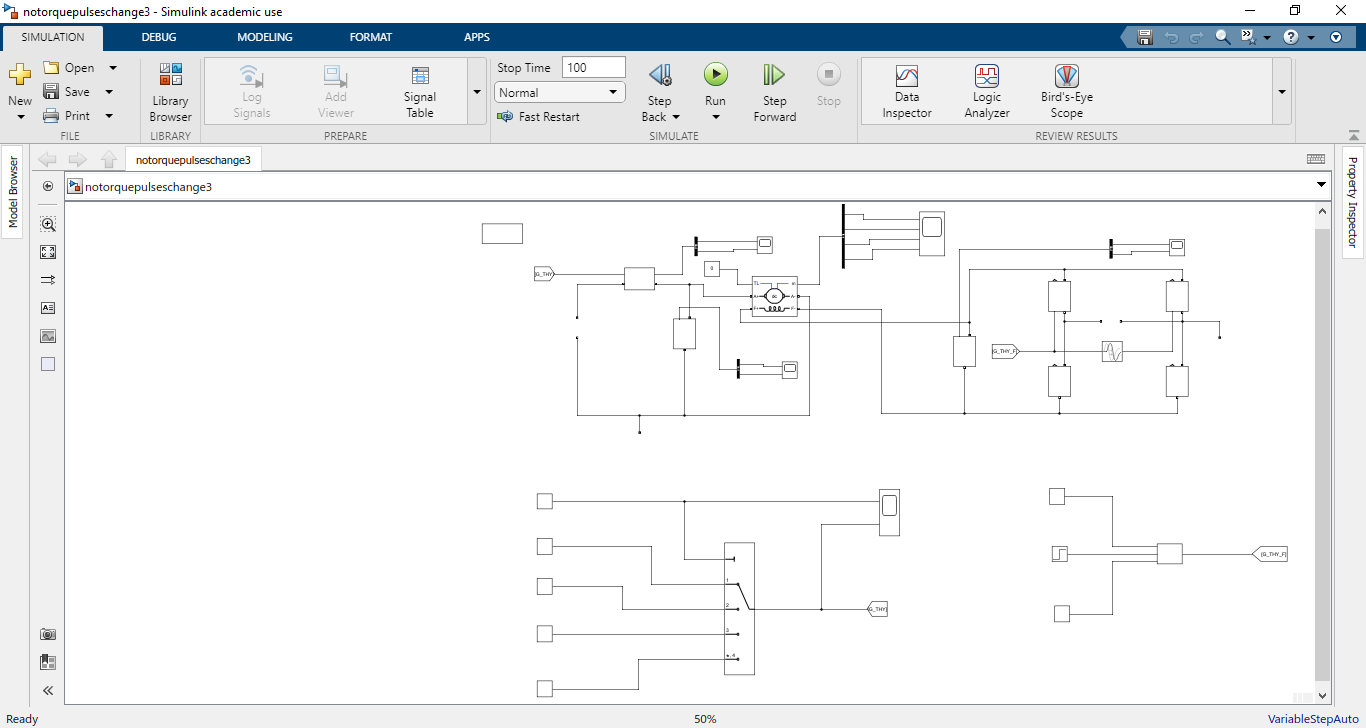The height and width of the screenshot is (728, 1366).
Task: Open the New dropdown arrow
Action: coord(20,117)
